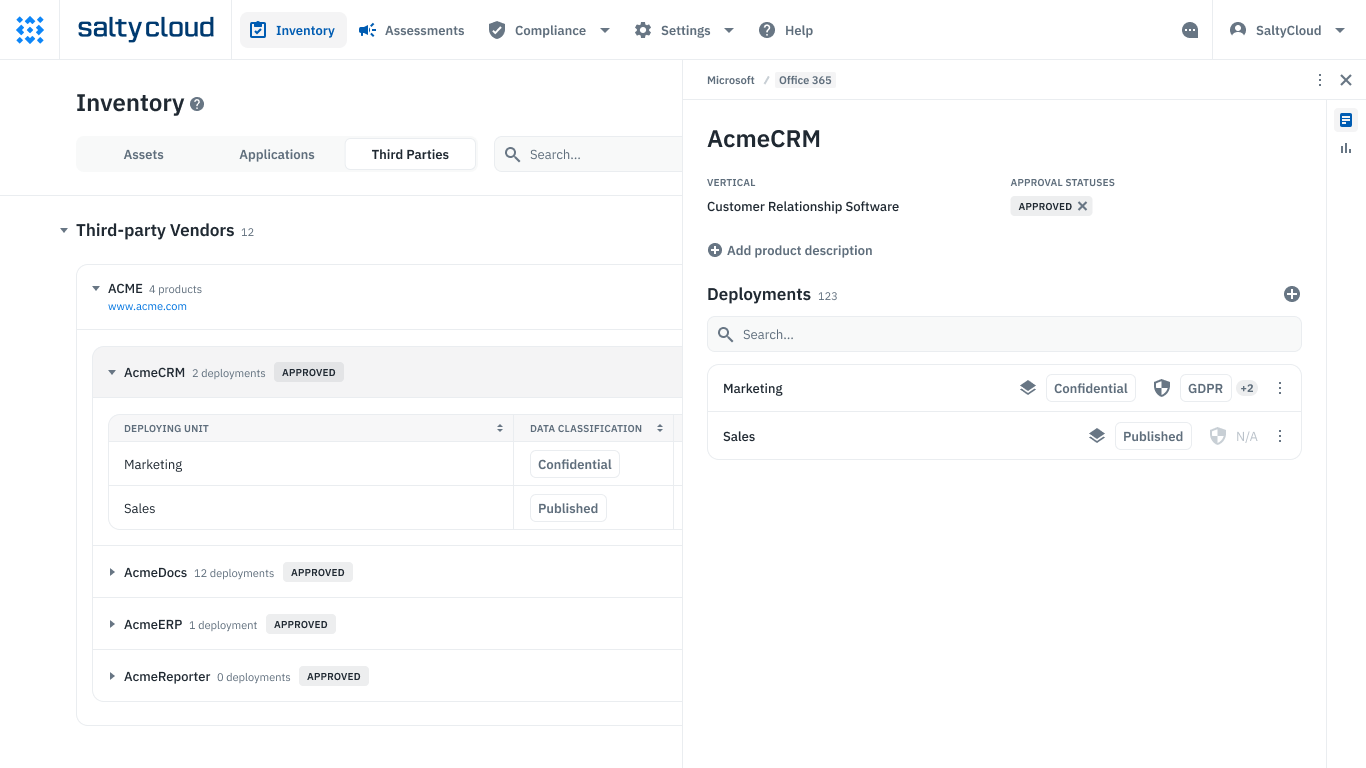The image size is (1366, 768).
Task: Collapse the Third-party Vendors section
Action: click(64, 231)
